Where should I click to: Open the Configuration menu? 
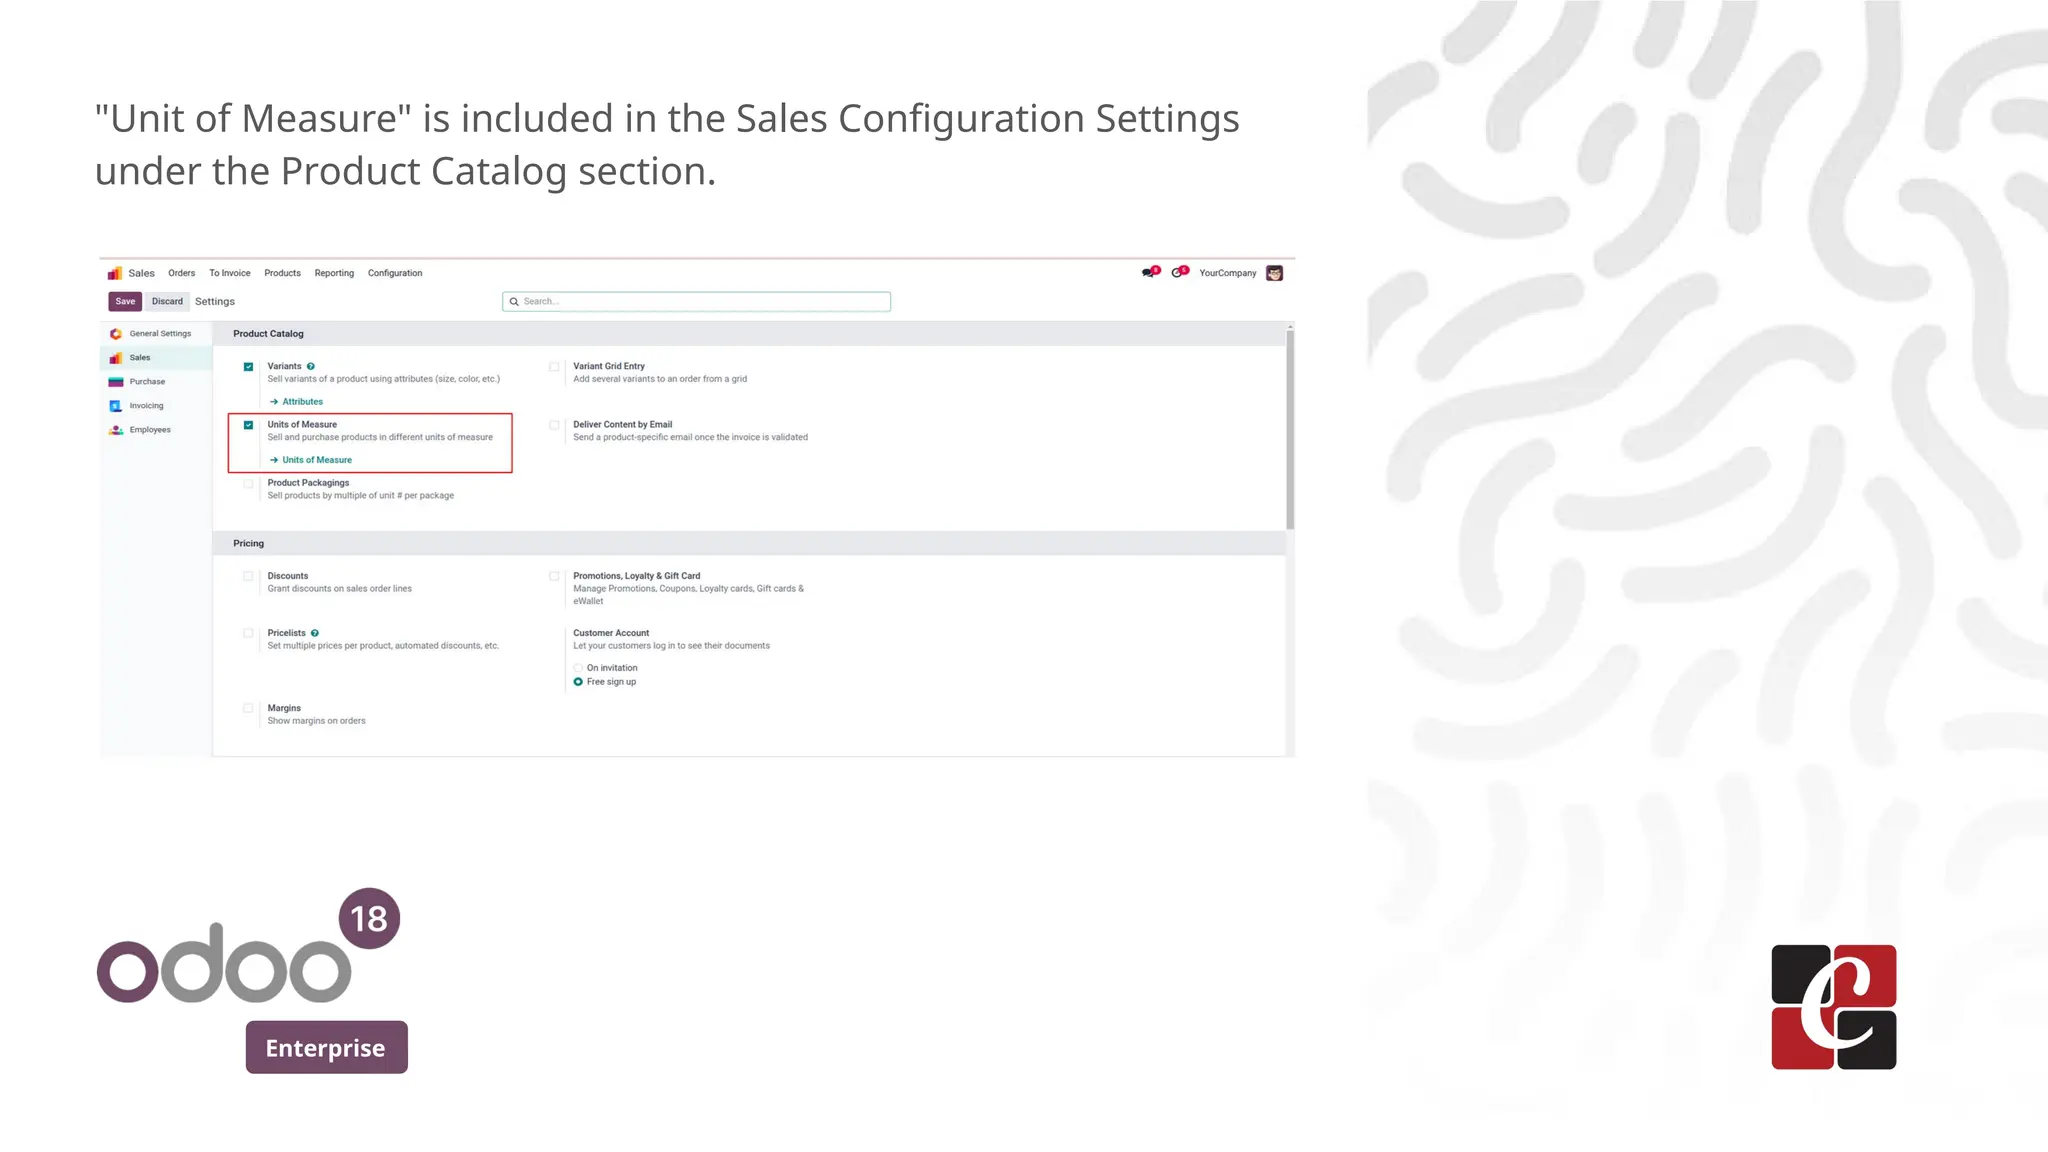coord(395,273)
